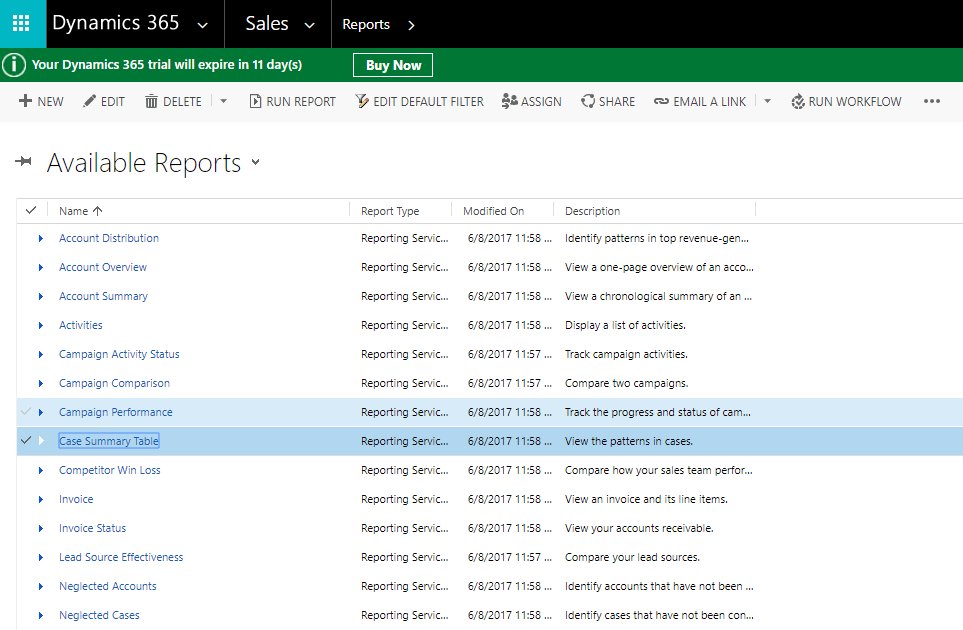Open the more commands ellipsis
Viewport: 963px width, 630px height.
(932, 101)
